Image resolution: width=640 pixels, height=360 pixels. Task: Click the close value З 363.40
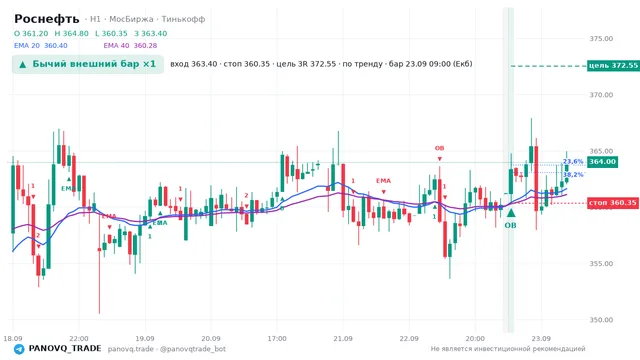click(151, 33)
